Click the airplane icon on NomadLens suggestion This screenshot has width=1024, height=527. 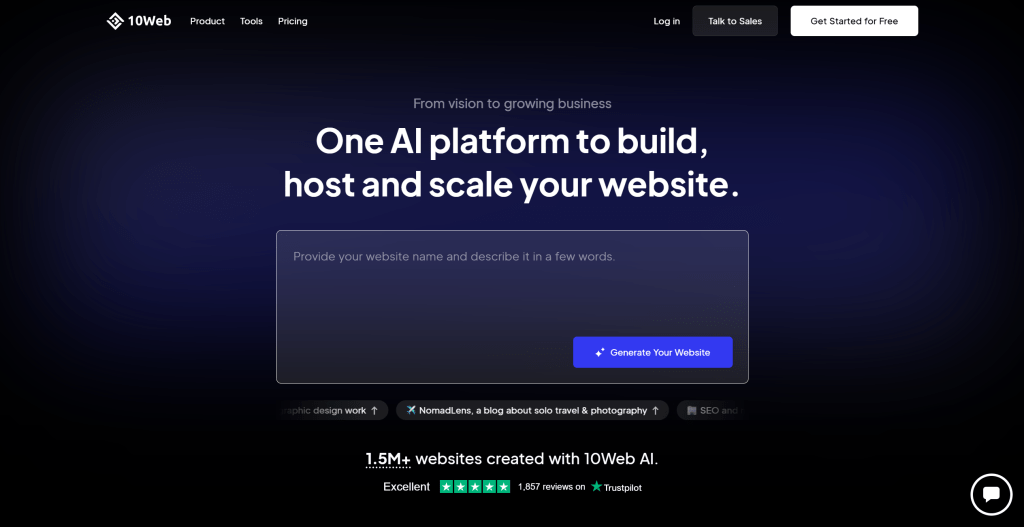[x=411, y=410]
